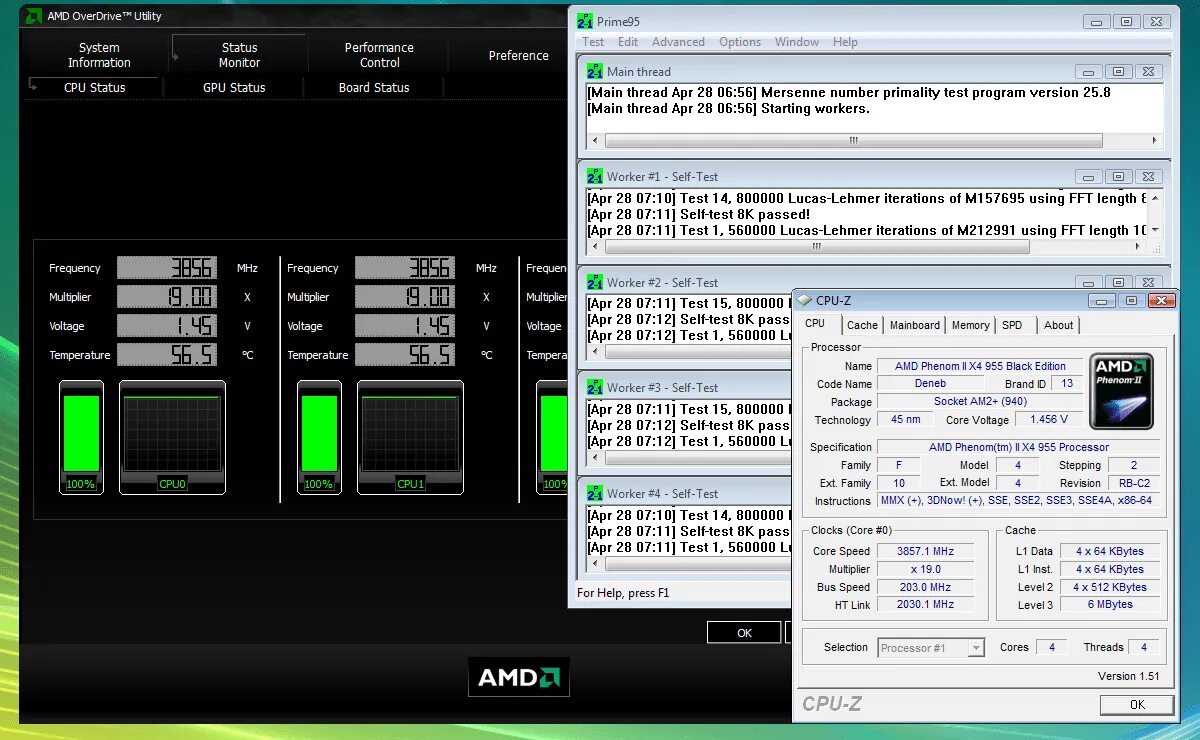Image resolution: width=1200 pixels, height=740 pixels.
Task: Click the CPU1 Frequency 3856 readout
Action: [404, 268]
